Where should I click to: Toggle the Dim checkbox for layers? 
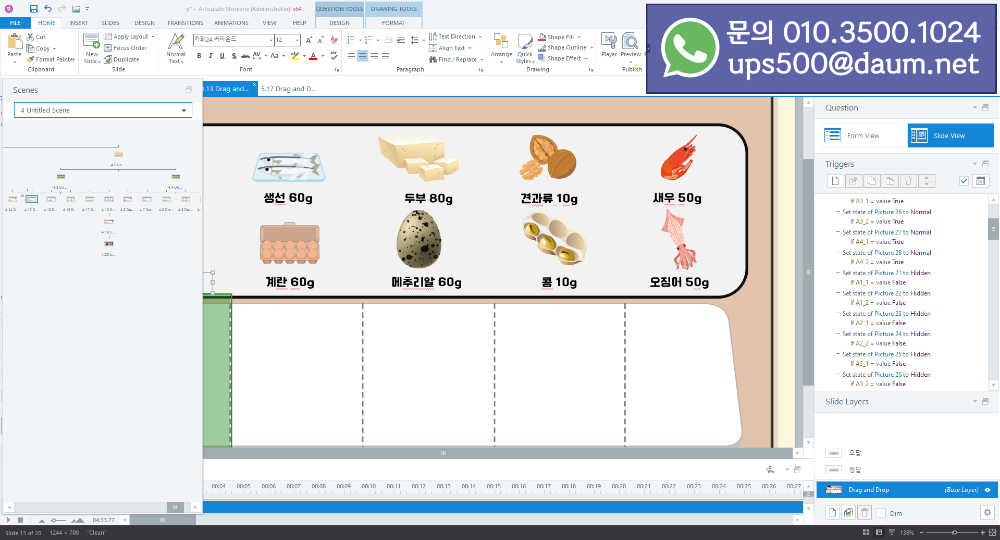coord(881,513)
